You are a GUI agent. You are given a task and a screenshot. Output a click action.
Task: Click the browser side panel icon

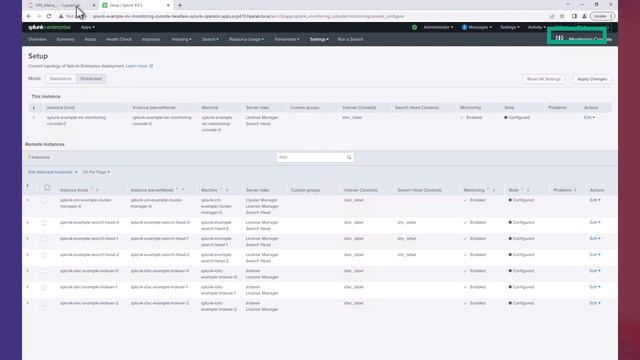(x=574, y=16)
